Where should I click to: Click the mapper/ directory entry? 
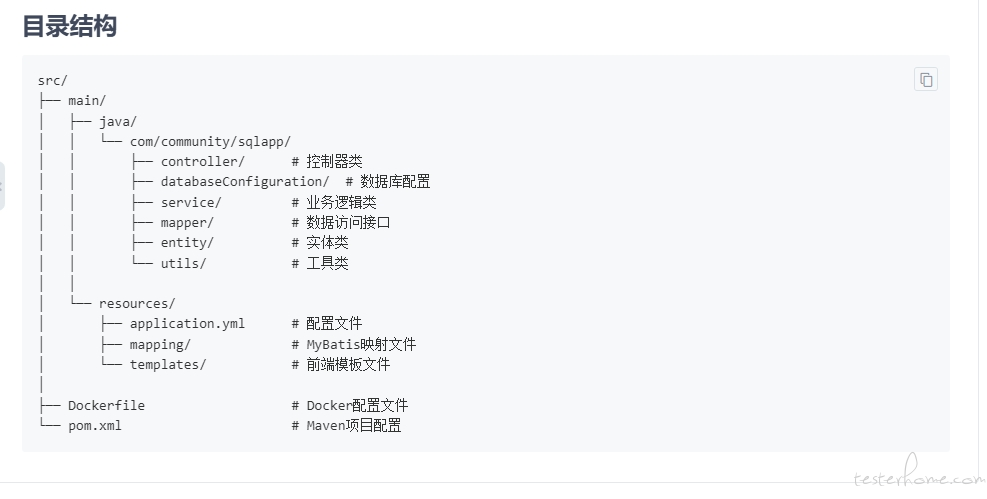187,223
